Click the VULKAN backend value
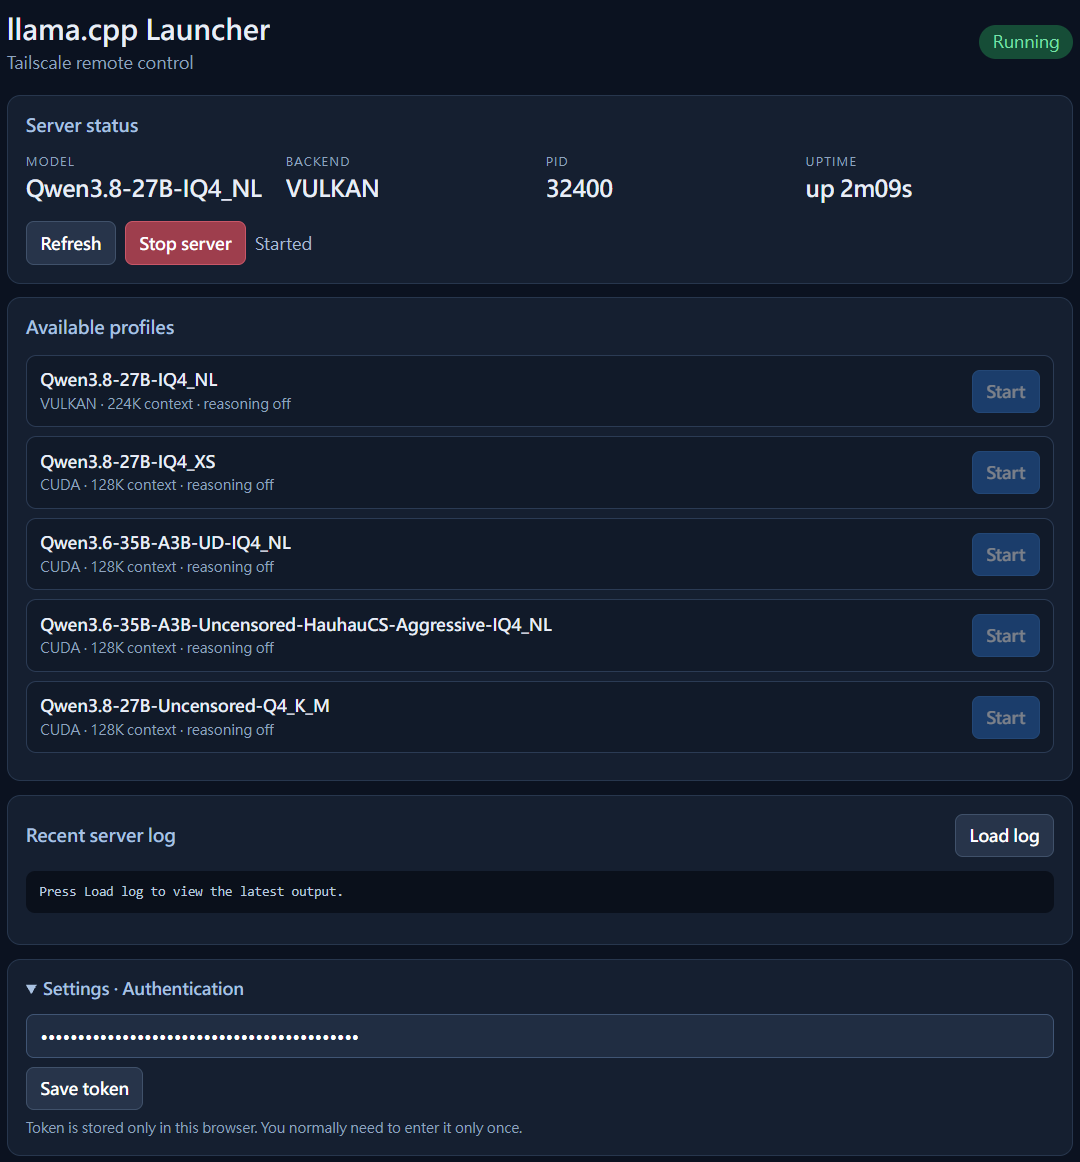1080x1162 pixels. click(332, 189)
